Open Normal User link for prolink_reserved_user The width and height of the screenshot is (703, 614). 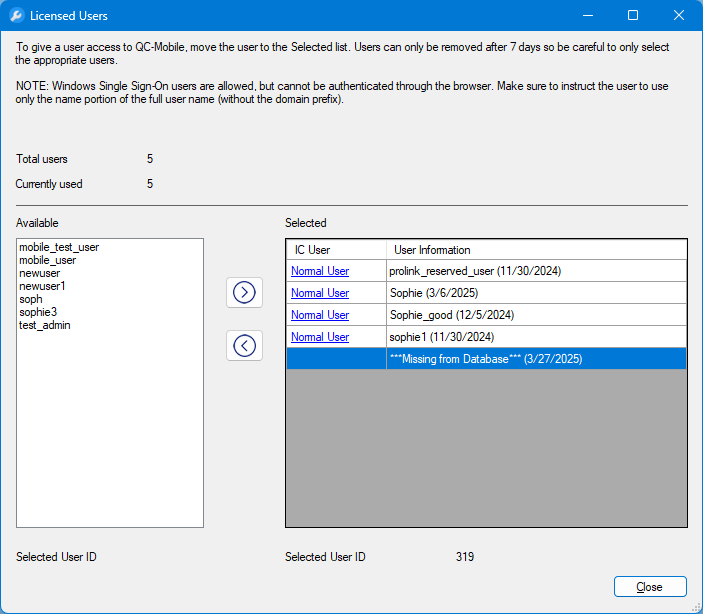(320, 271)
